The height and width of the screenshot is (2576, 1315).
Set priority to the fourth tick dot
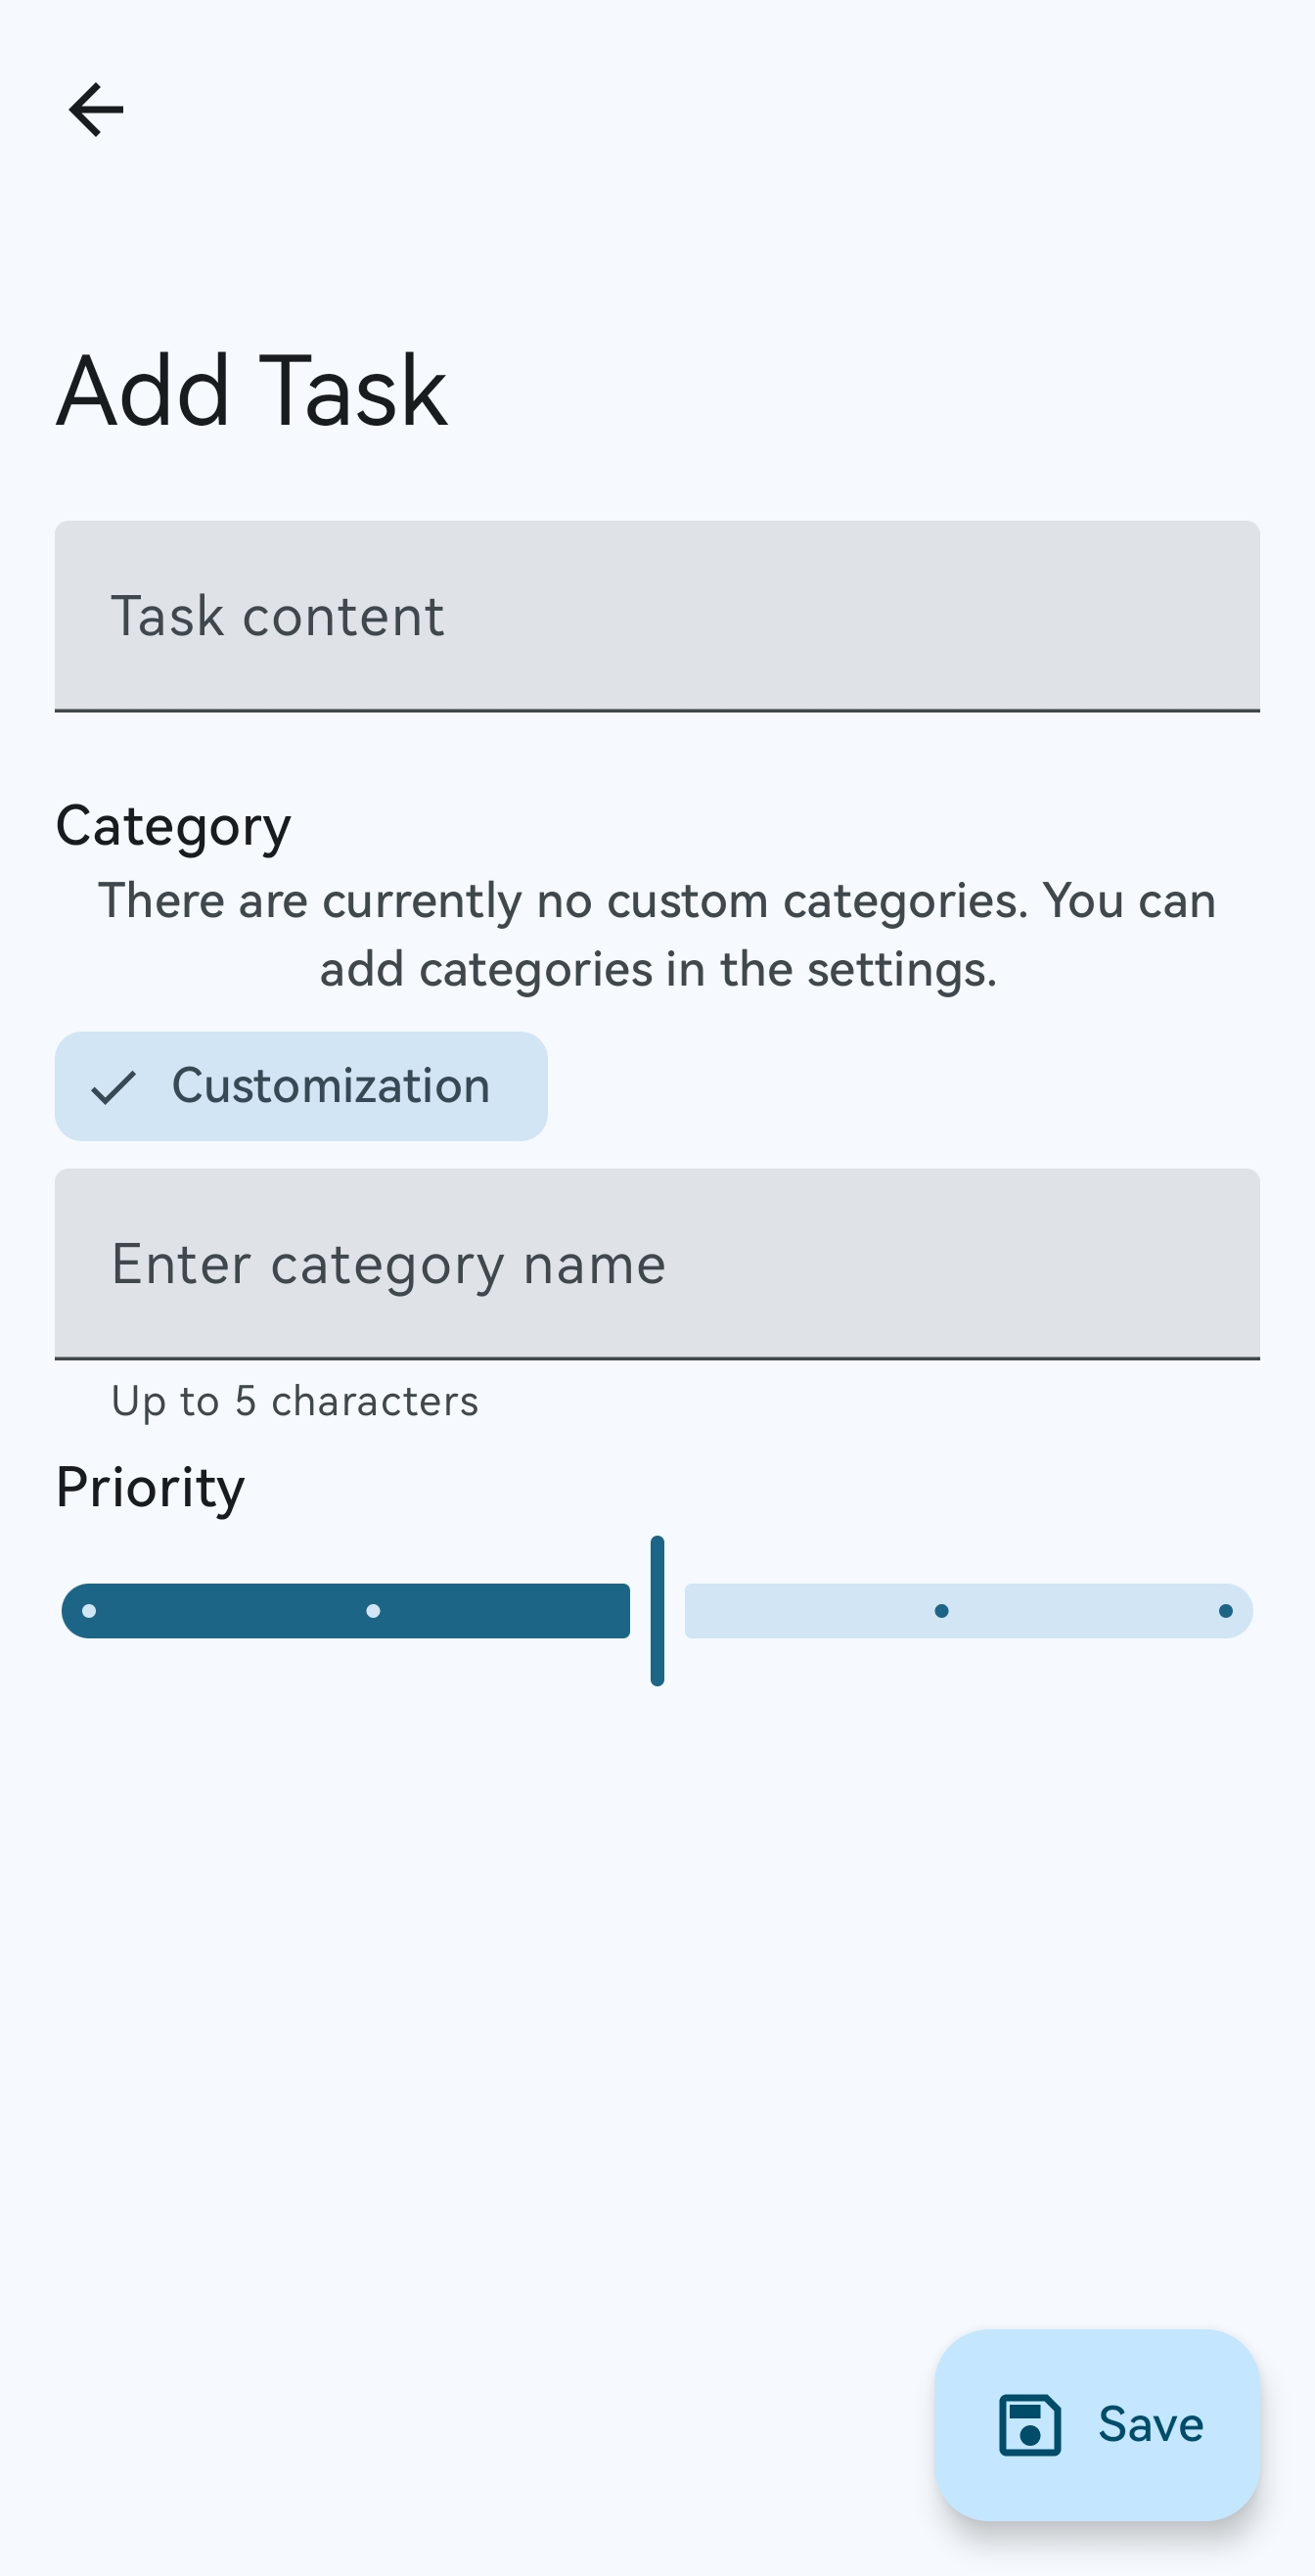(941, 1611)
